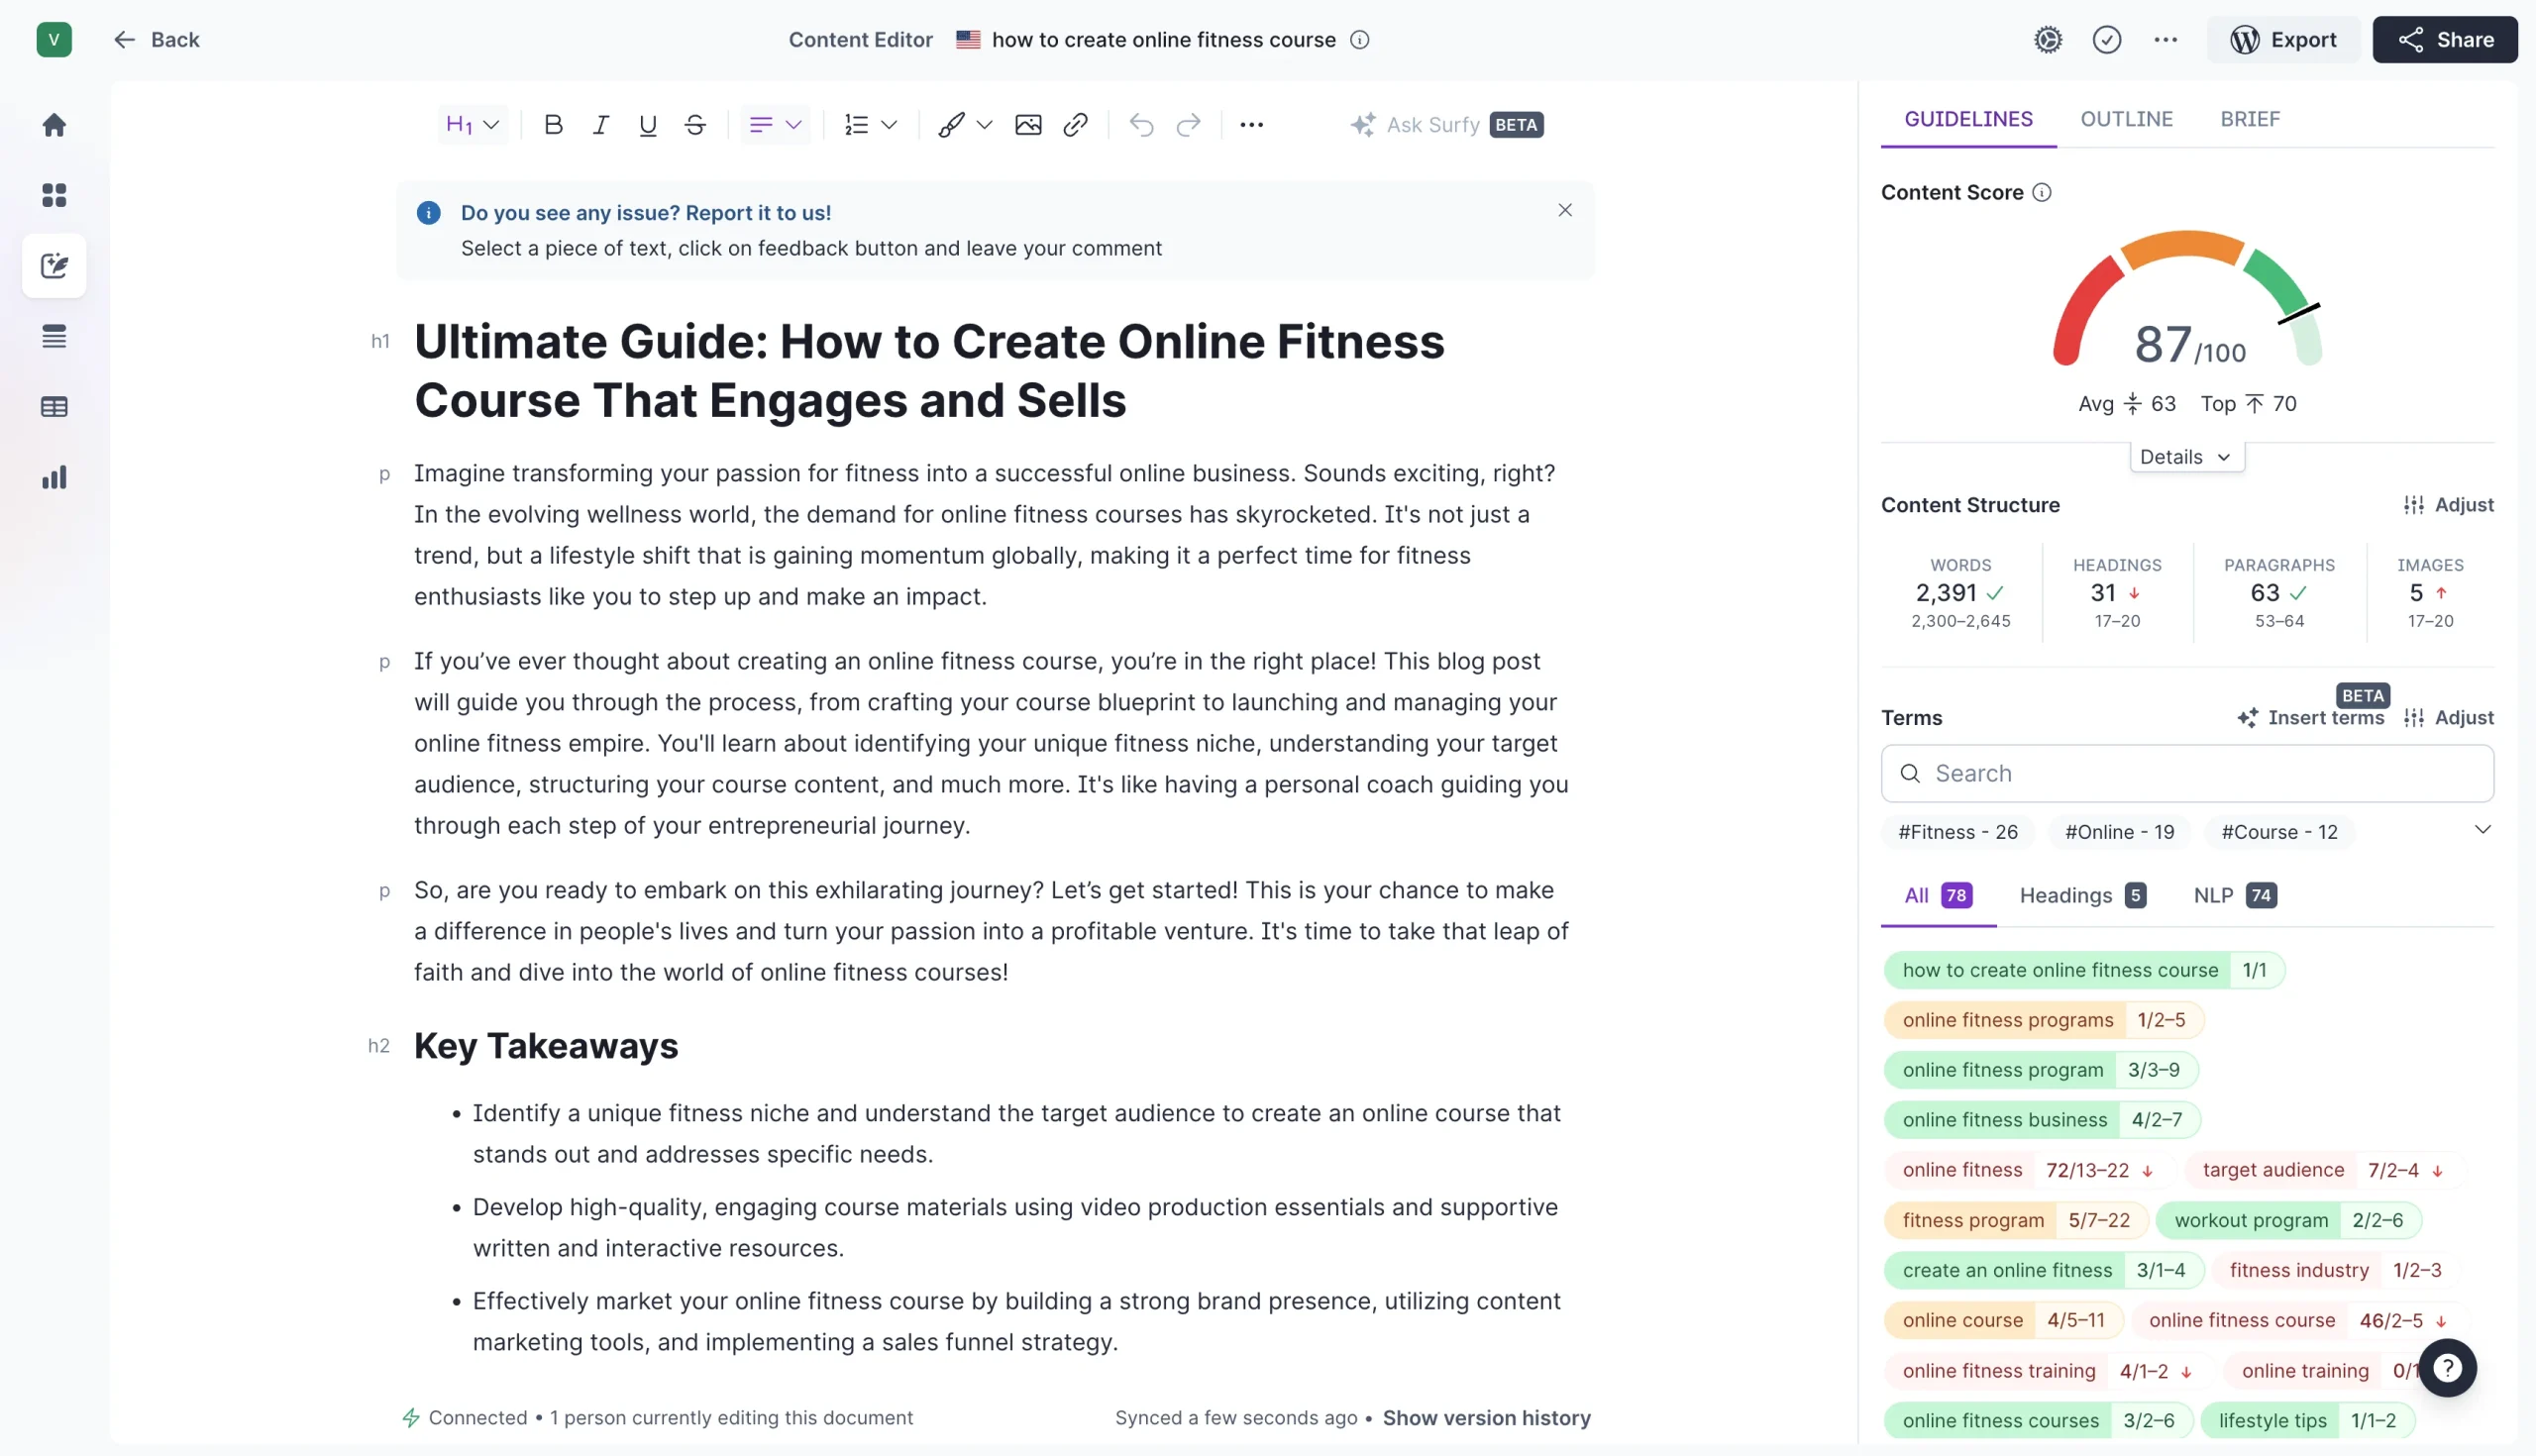Click the highlighter color tool icon
This screenshot has width=2536, height=1456.
pos(951,125)
